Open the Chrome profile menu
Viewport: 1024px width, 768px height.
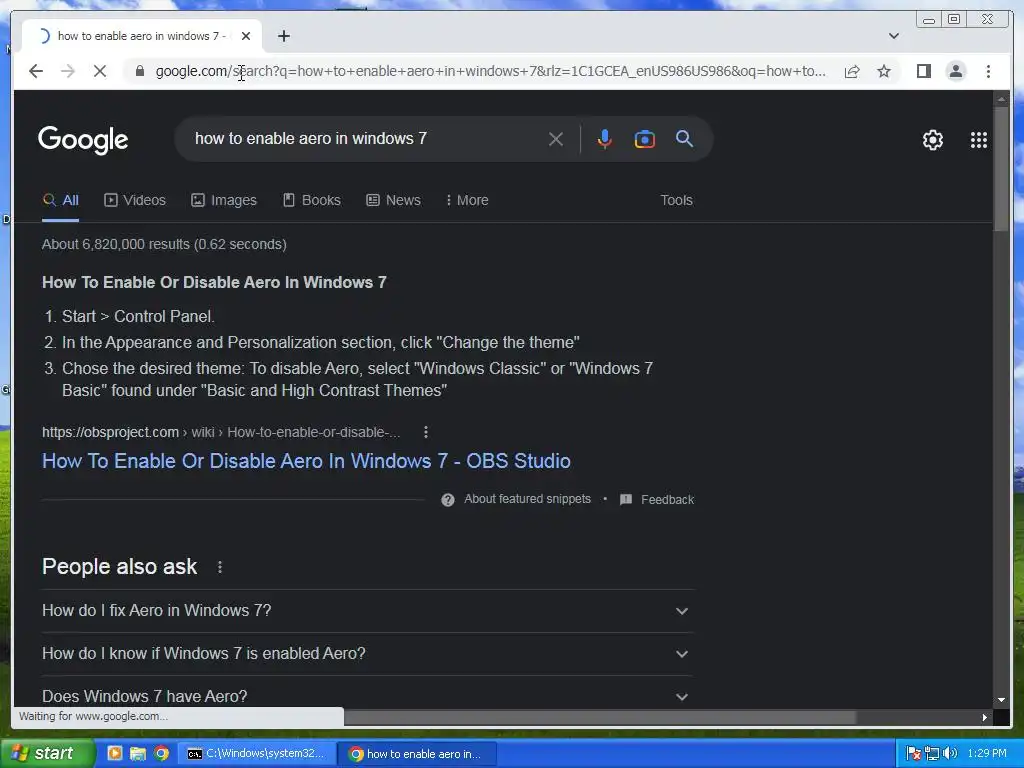point(955,71)
